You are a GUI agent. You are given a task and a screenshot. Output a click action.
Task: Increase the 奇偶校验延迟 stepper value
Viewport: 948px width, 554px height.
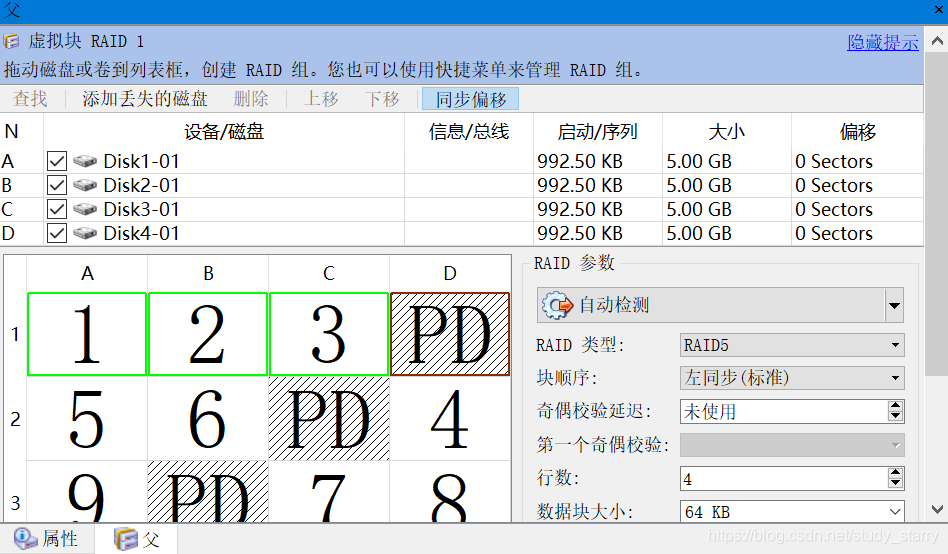click(x=895, y=406)
